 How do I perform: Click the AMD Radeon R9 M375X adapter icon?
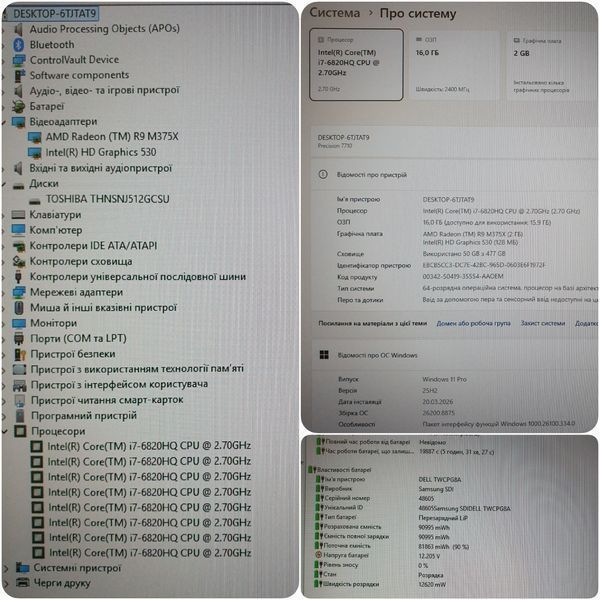[34, 137]
